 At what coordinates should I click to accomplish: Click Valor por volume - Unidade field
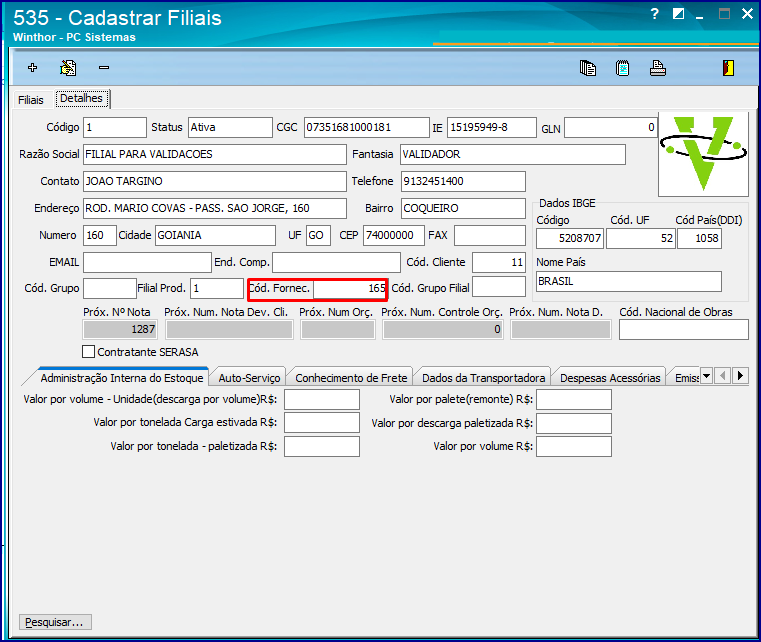322,400
